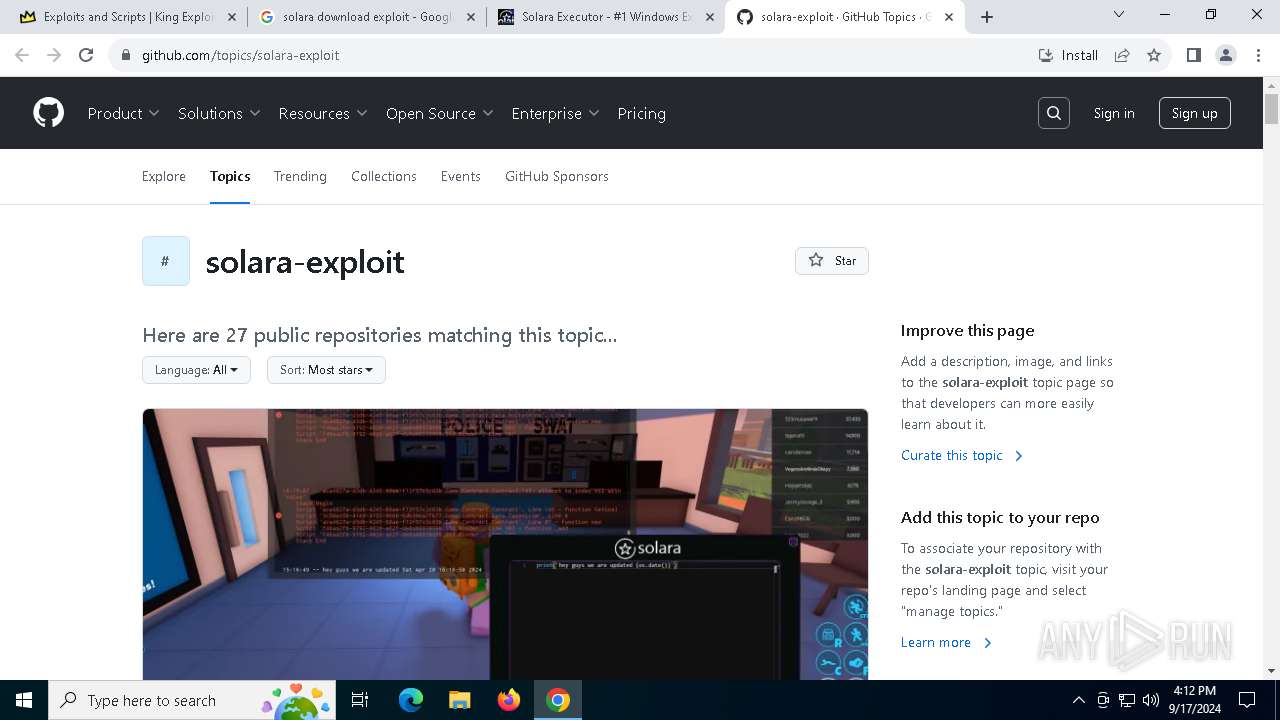Click the Curate this topic link
This screenshot has height=720, width=1280.
click(962, 455)
